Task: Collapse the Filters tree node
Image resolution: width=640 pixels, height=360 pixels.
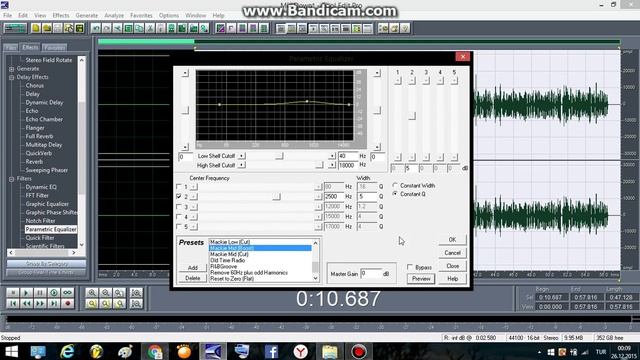Action: [x=12, y=179]
